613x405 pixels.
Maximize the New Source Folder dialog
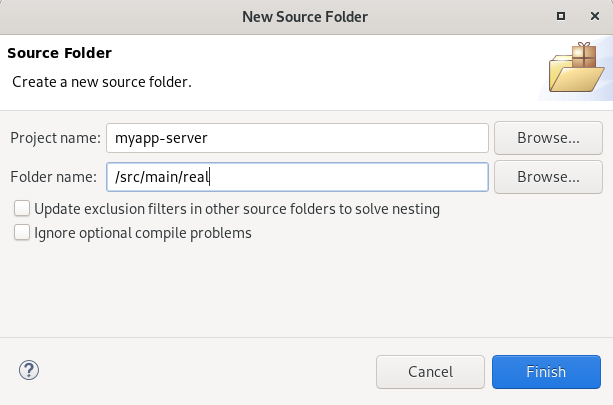click(561, 16)
